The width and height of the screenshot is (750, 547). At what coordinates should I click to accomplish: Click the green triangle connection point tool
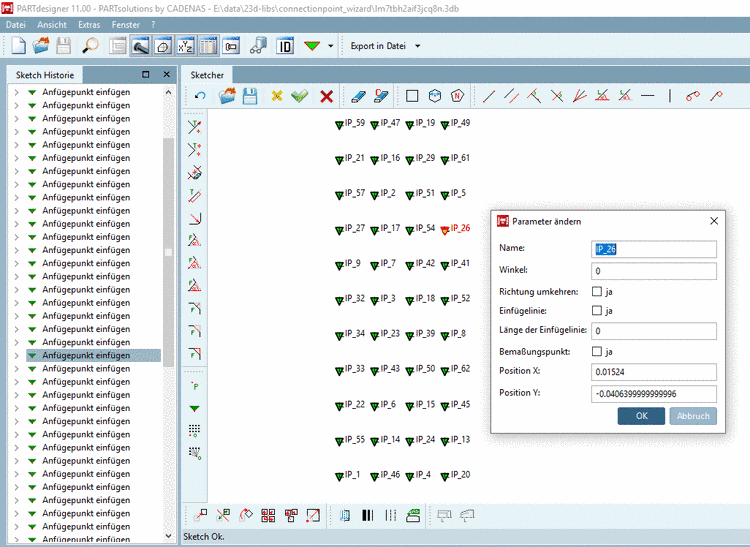[195, 409]
